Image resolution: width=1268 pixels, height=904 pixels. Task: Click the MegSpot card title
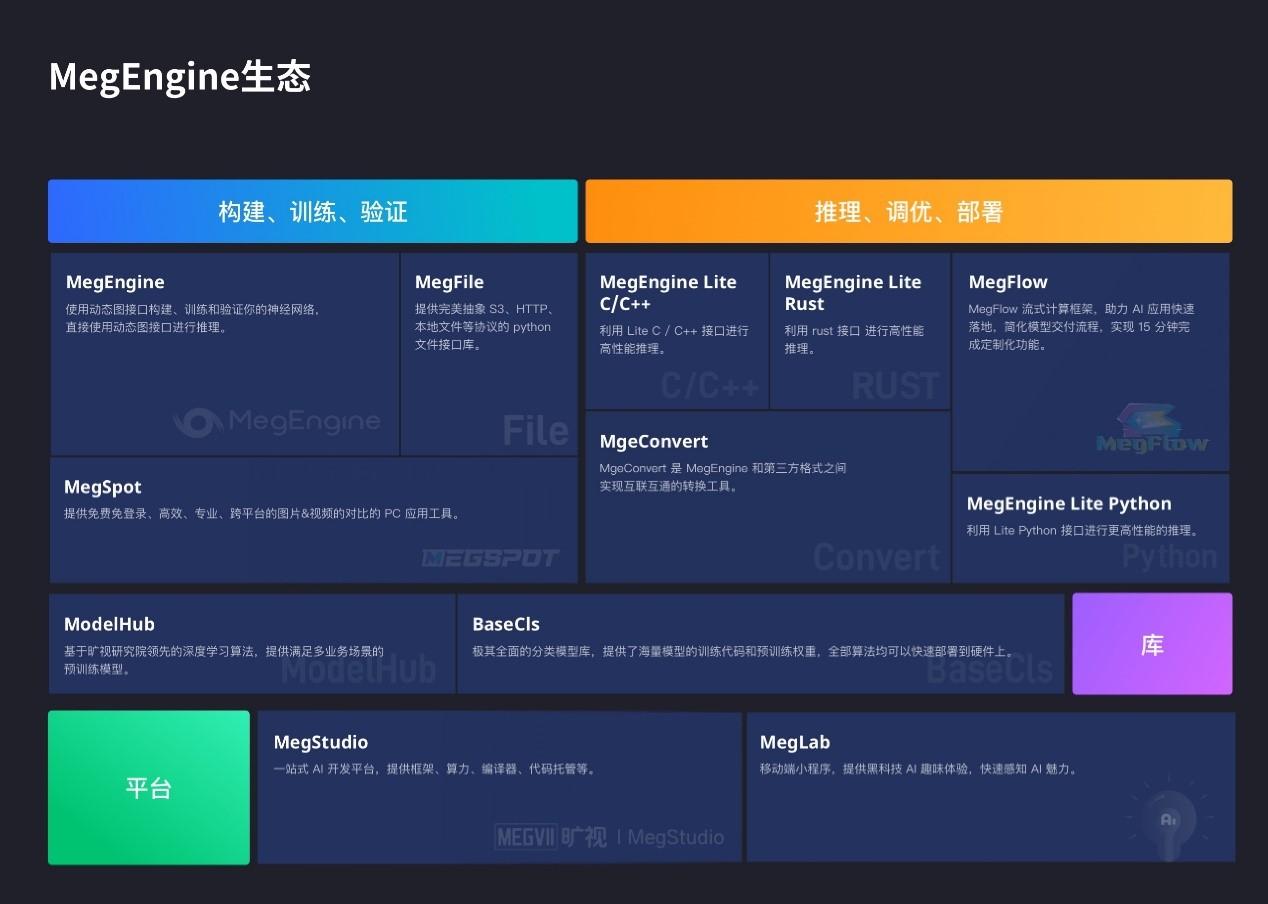(102, 487)
